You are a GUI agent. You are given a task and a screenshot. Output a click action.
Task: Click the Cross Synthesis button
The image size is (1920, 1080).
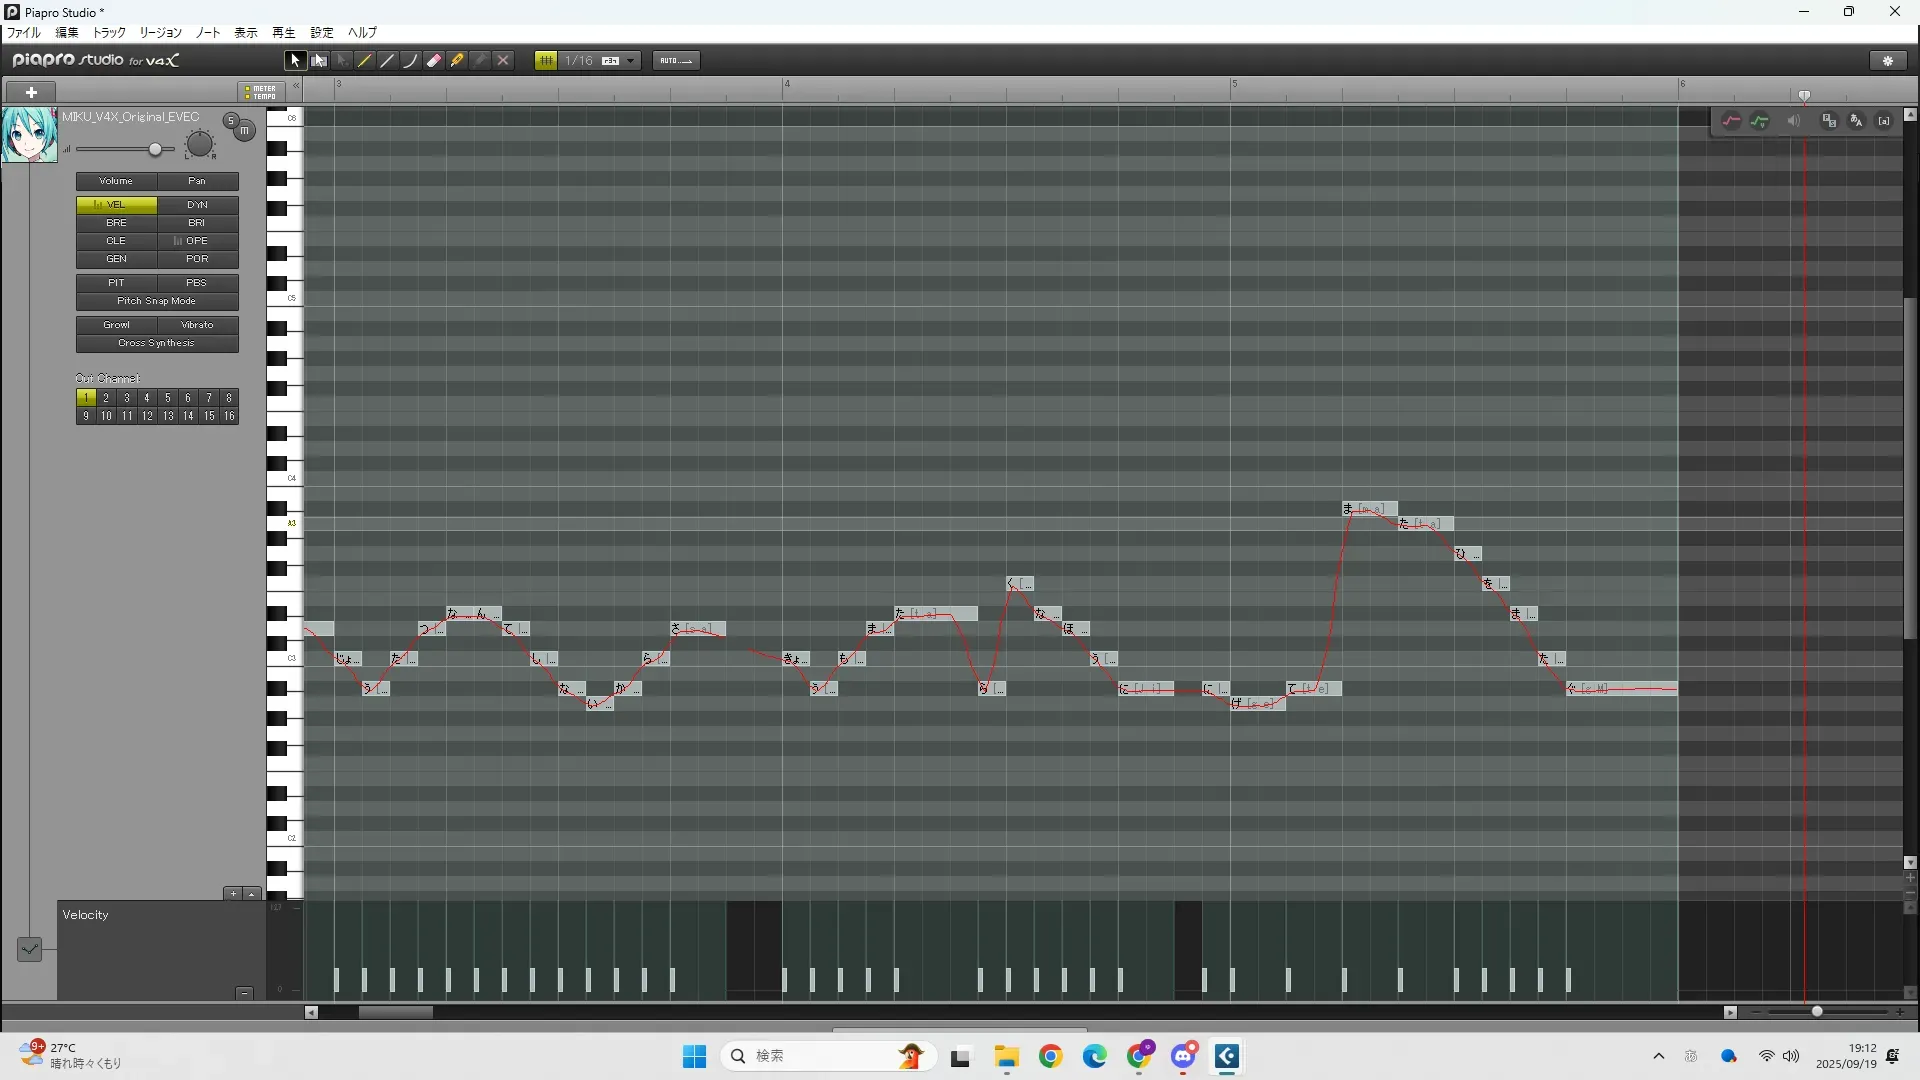click(157, 343)
